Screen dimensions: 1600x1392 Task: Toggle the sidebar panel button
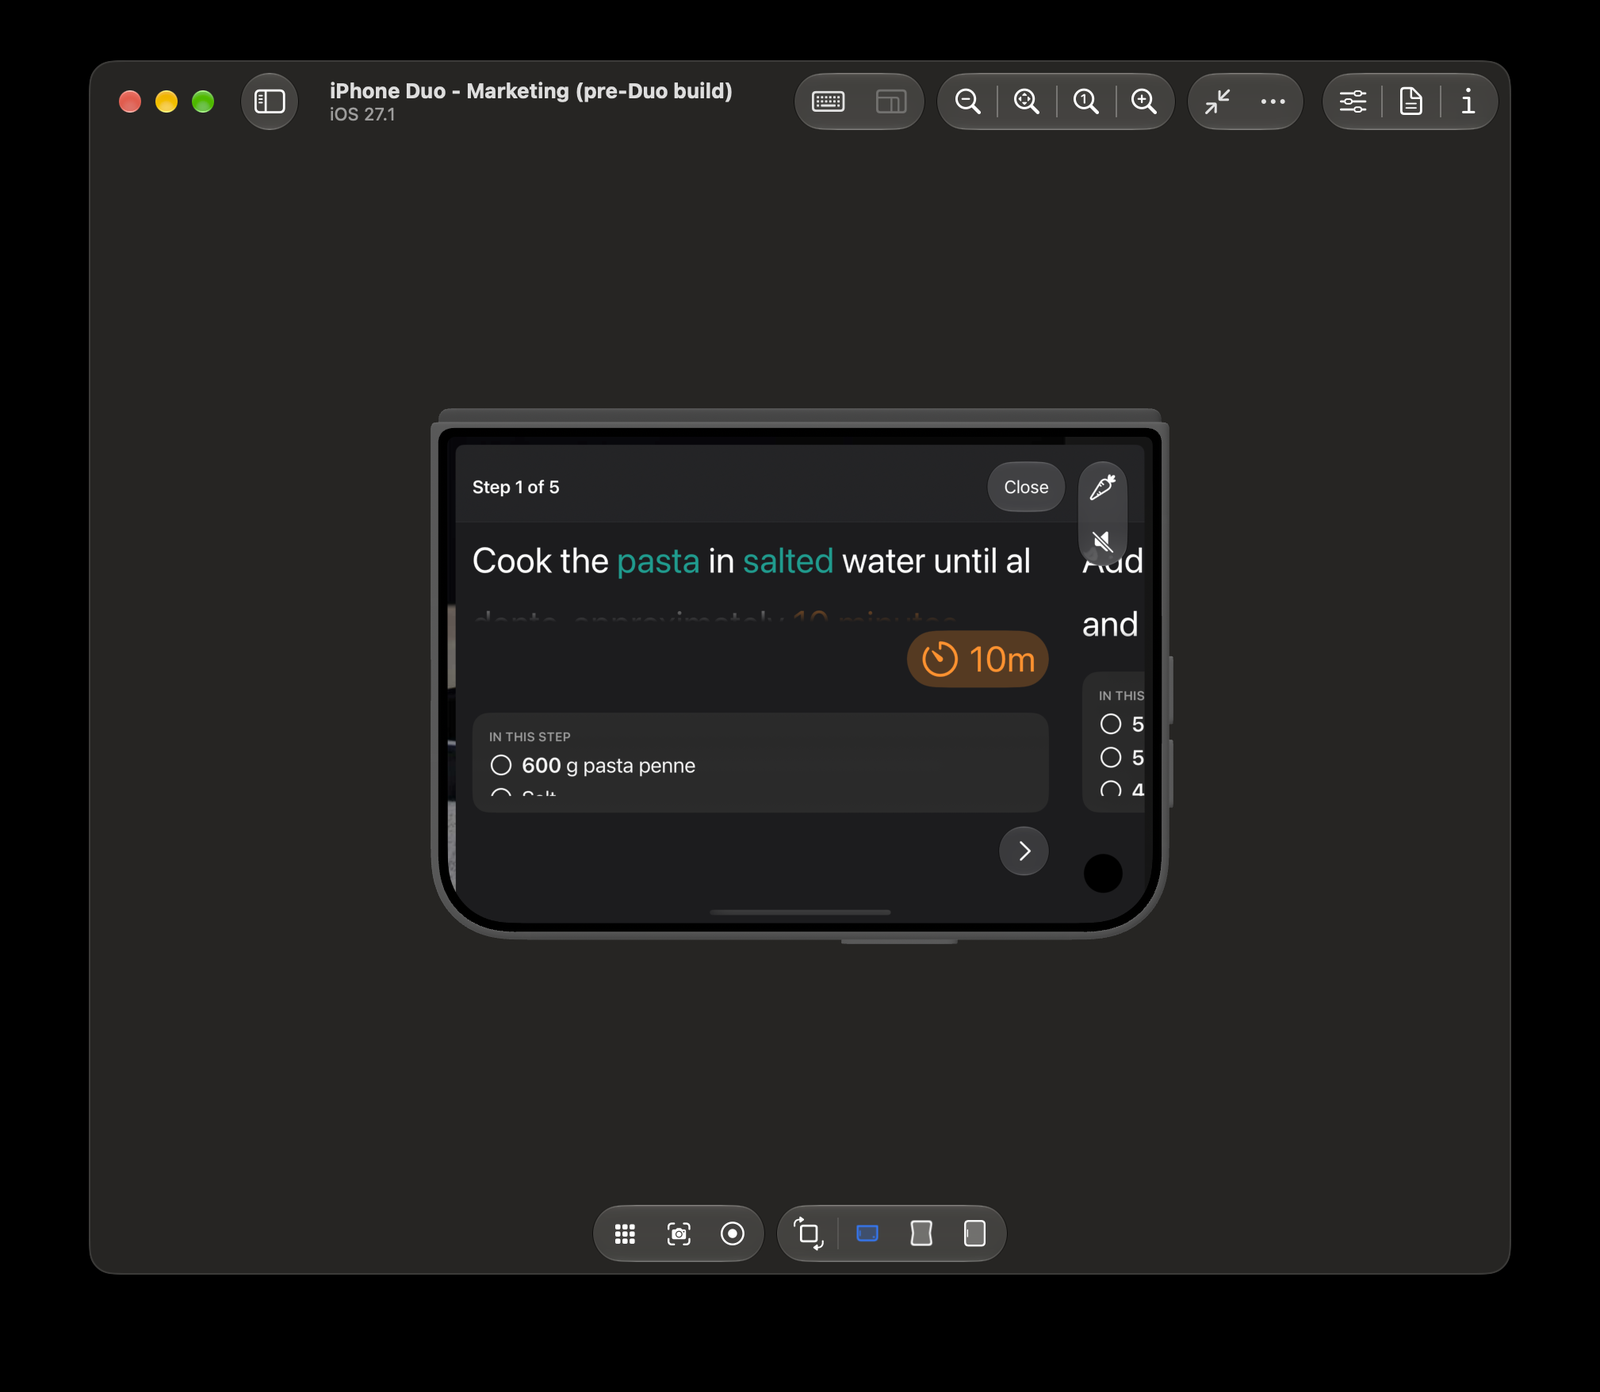tap(269, 101)
